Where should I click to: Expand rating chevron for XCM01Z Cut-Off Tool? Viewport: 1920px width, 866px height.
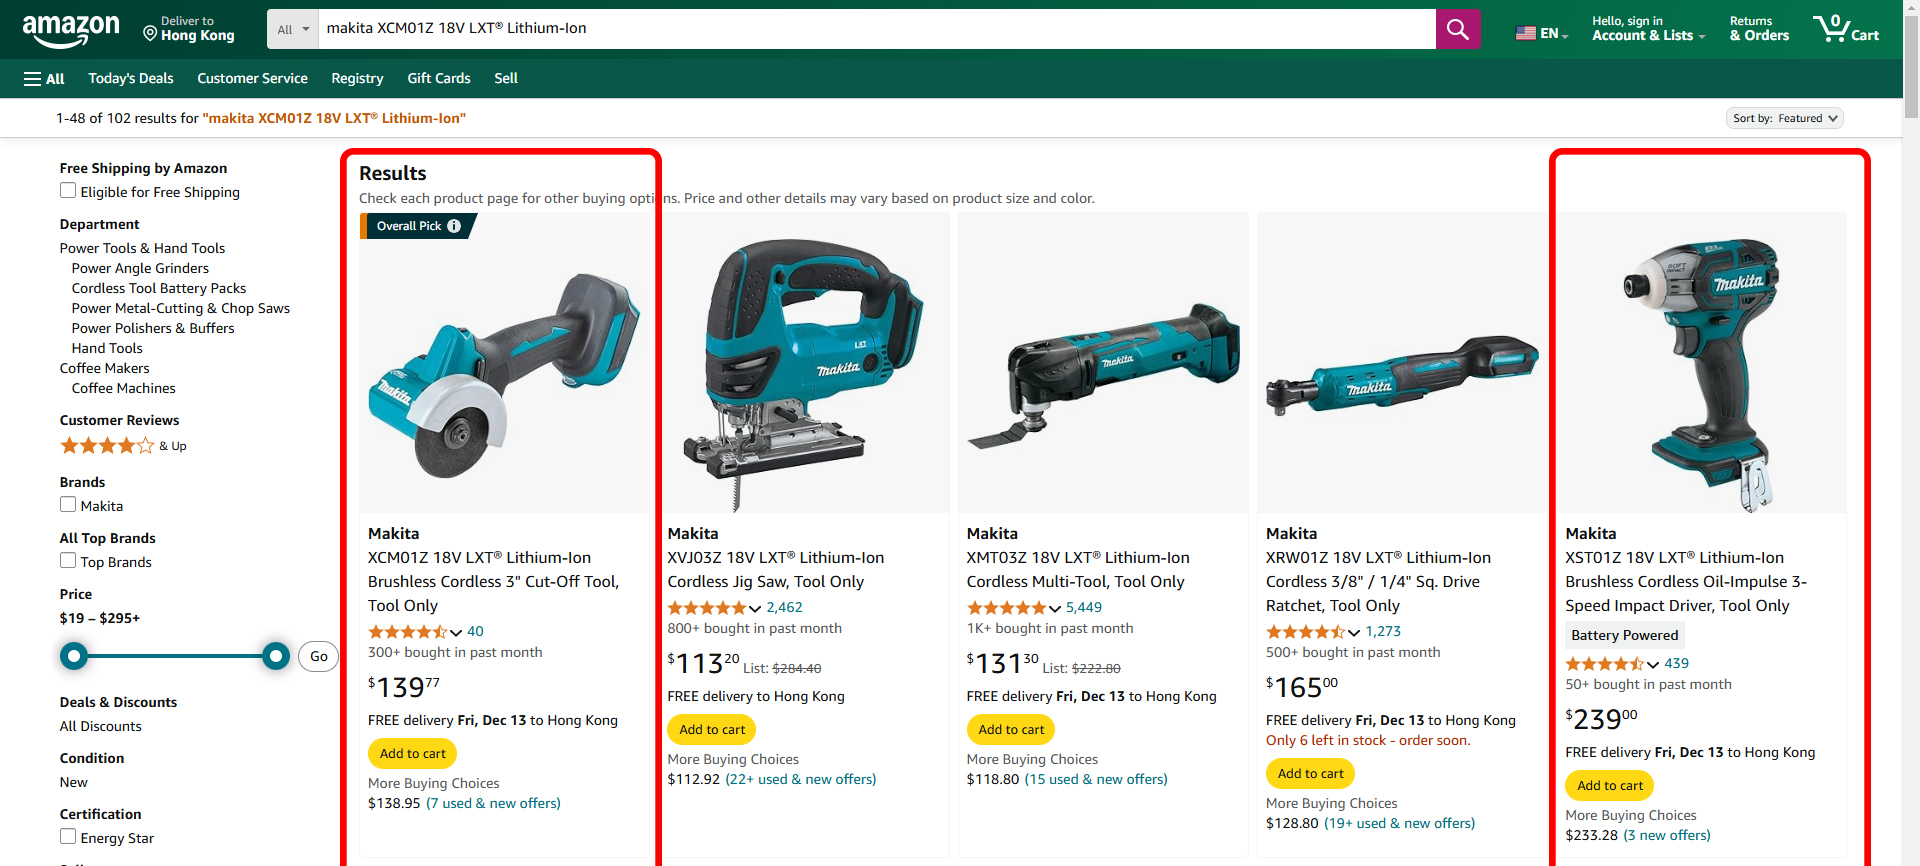click(x=456, y=633)
